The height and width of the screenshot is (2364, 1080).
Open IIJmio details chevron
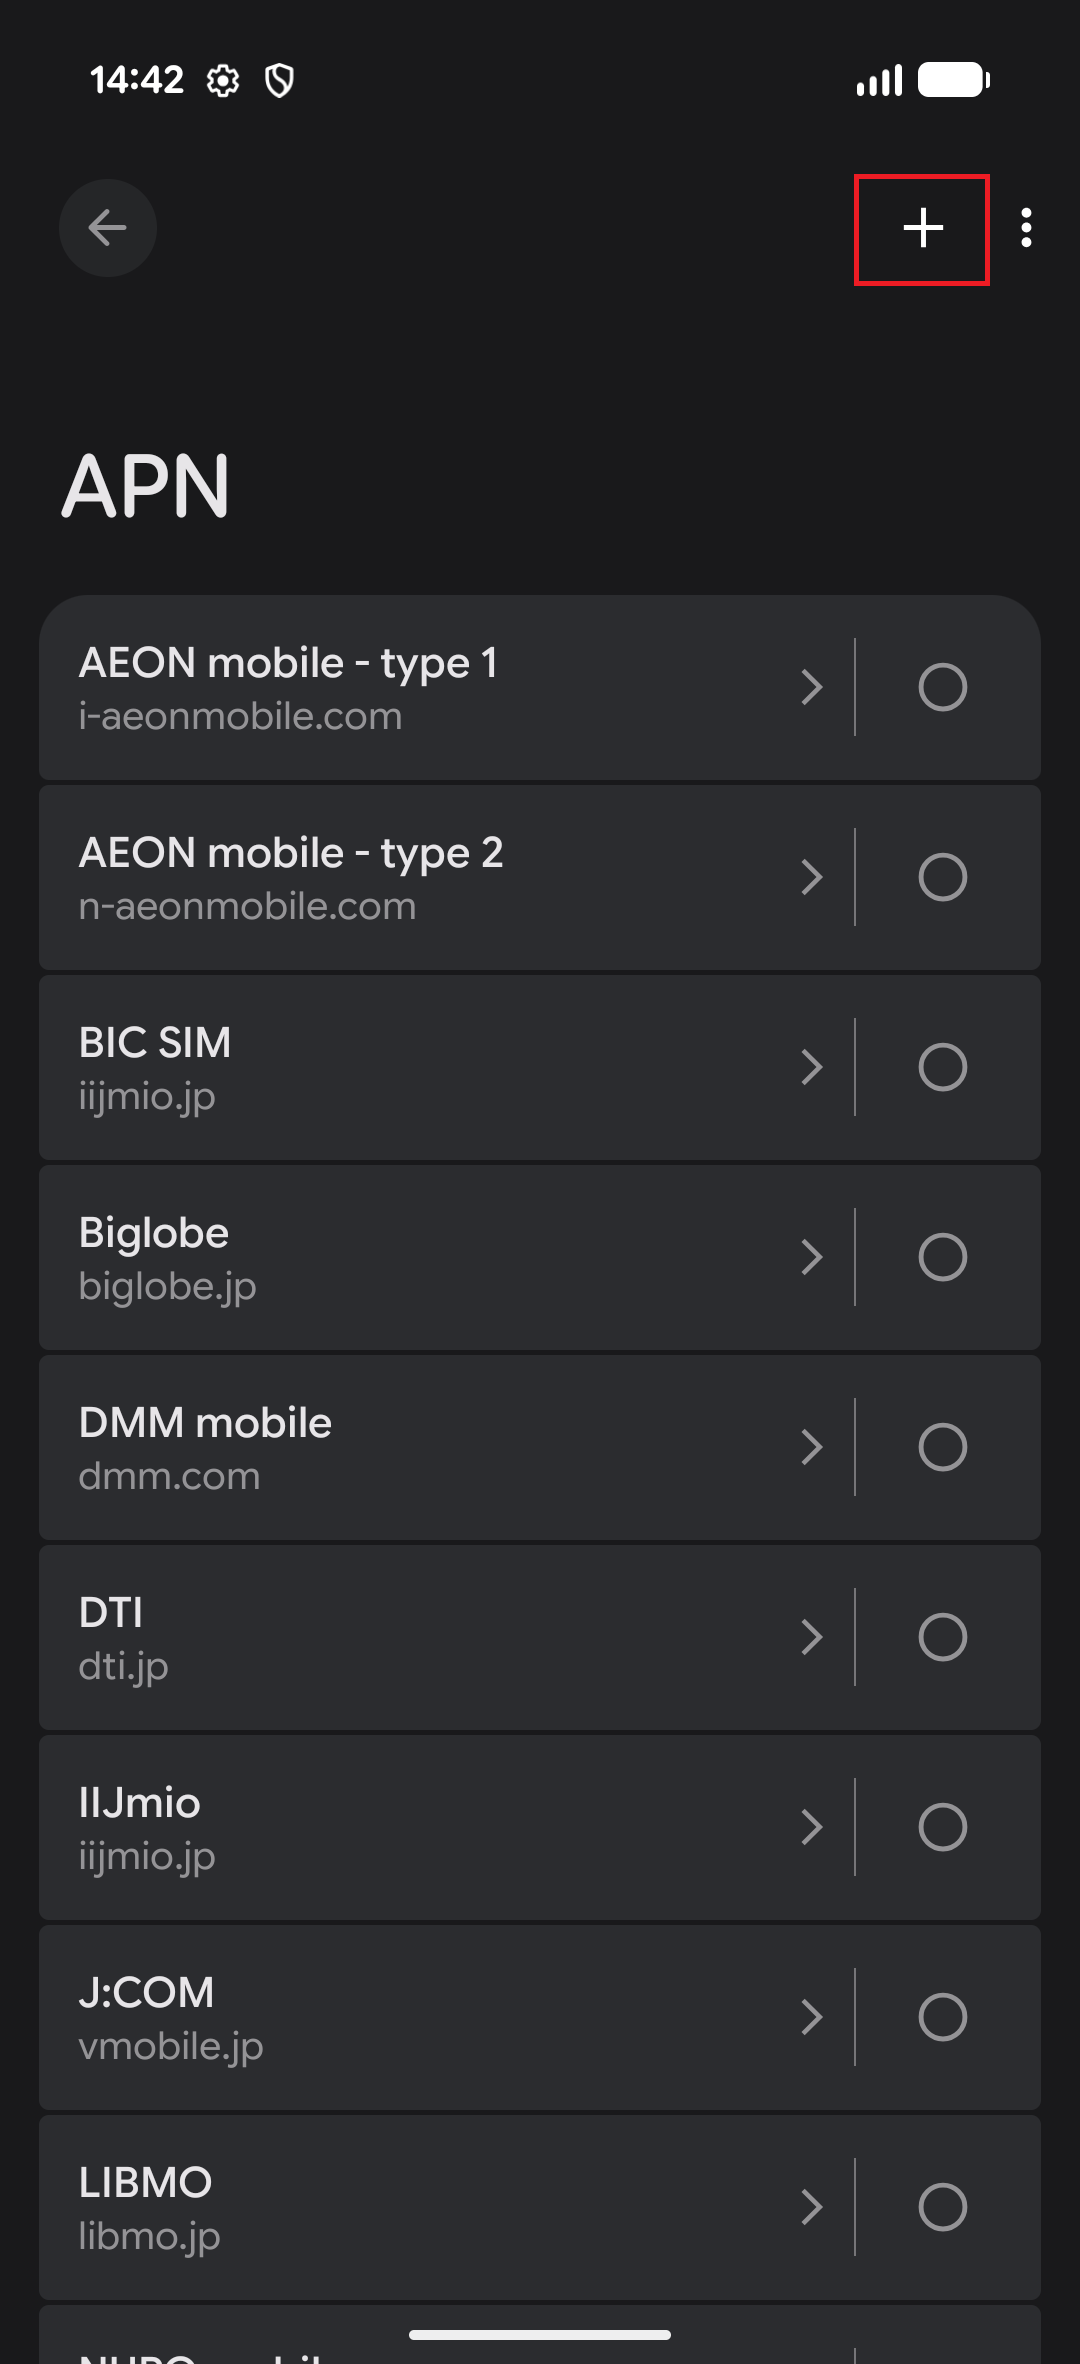[812, 1827]
